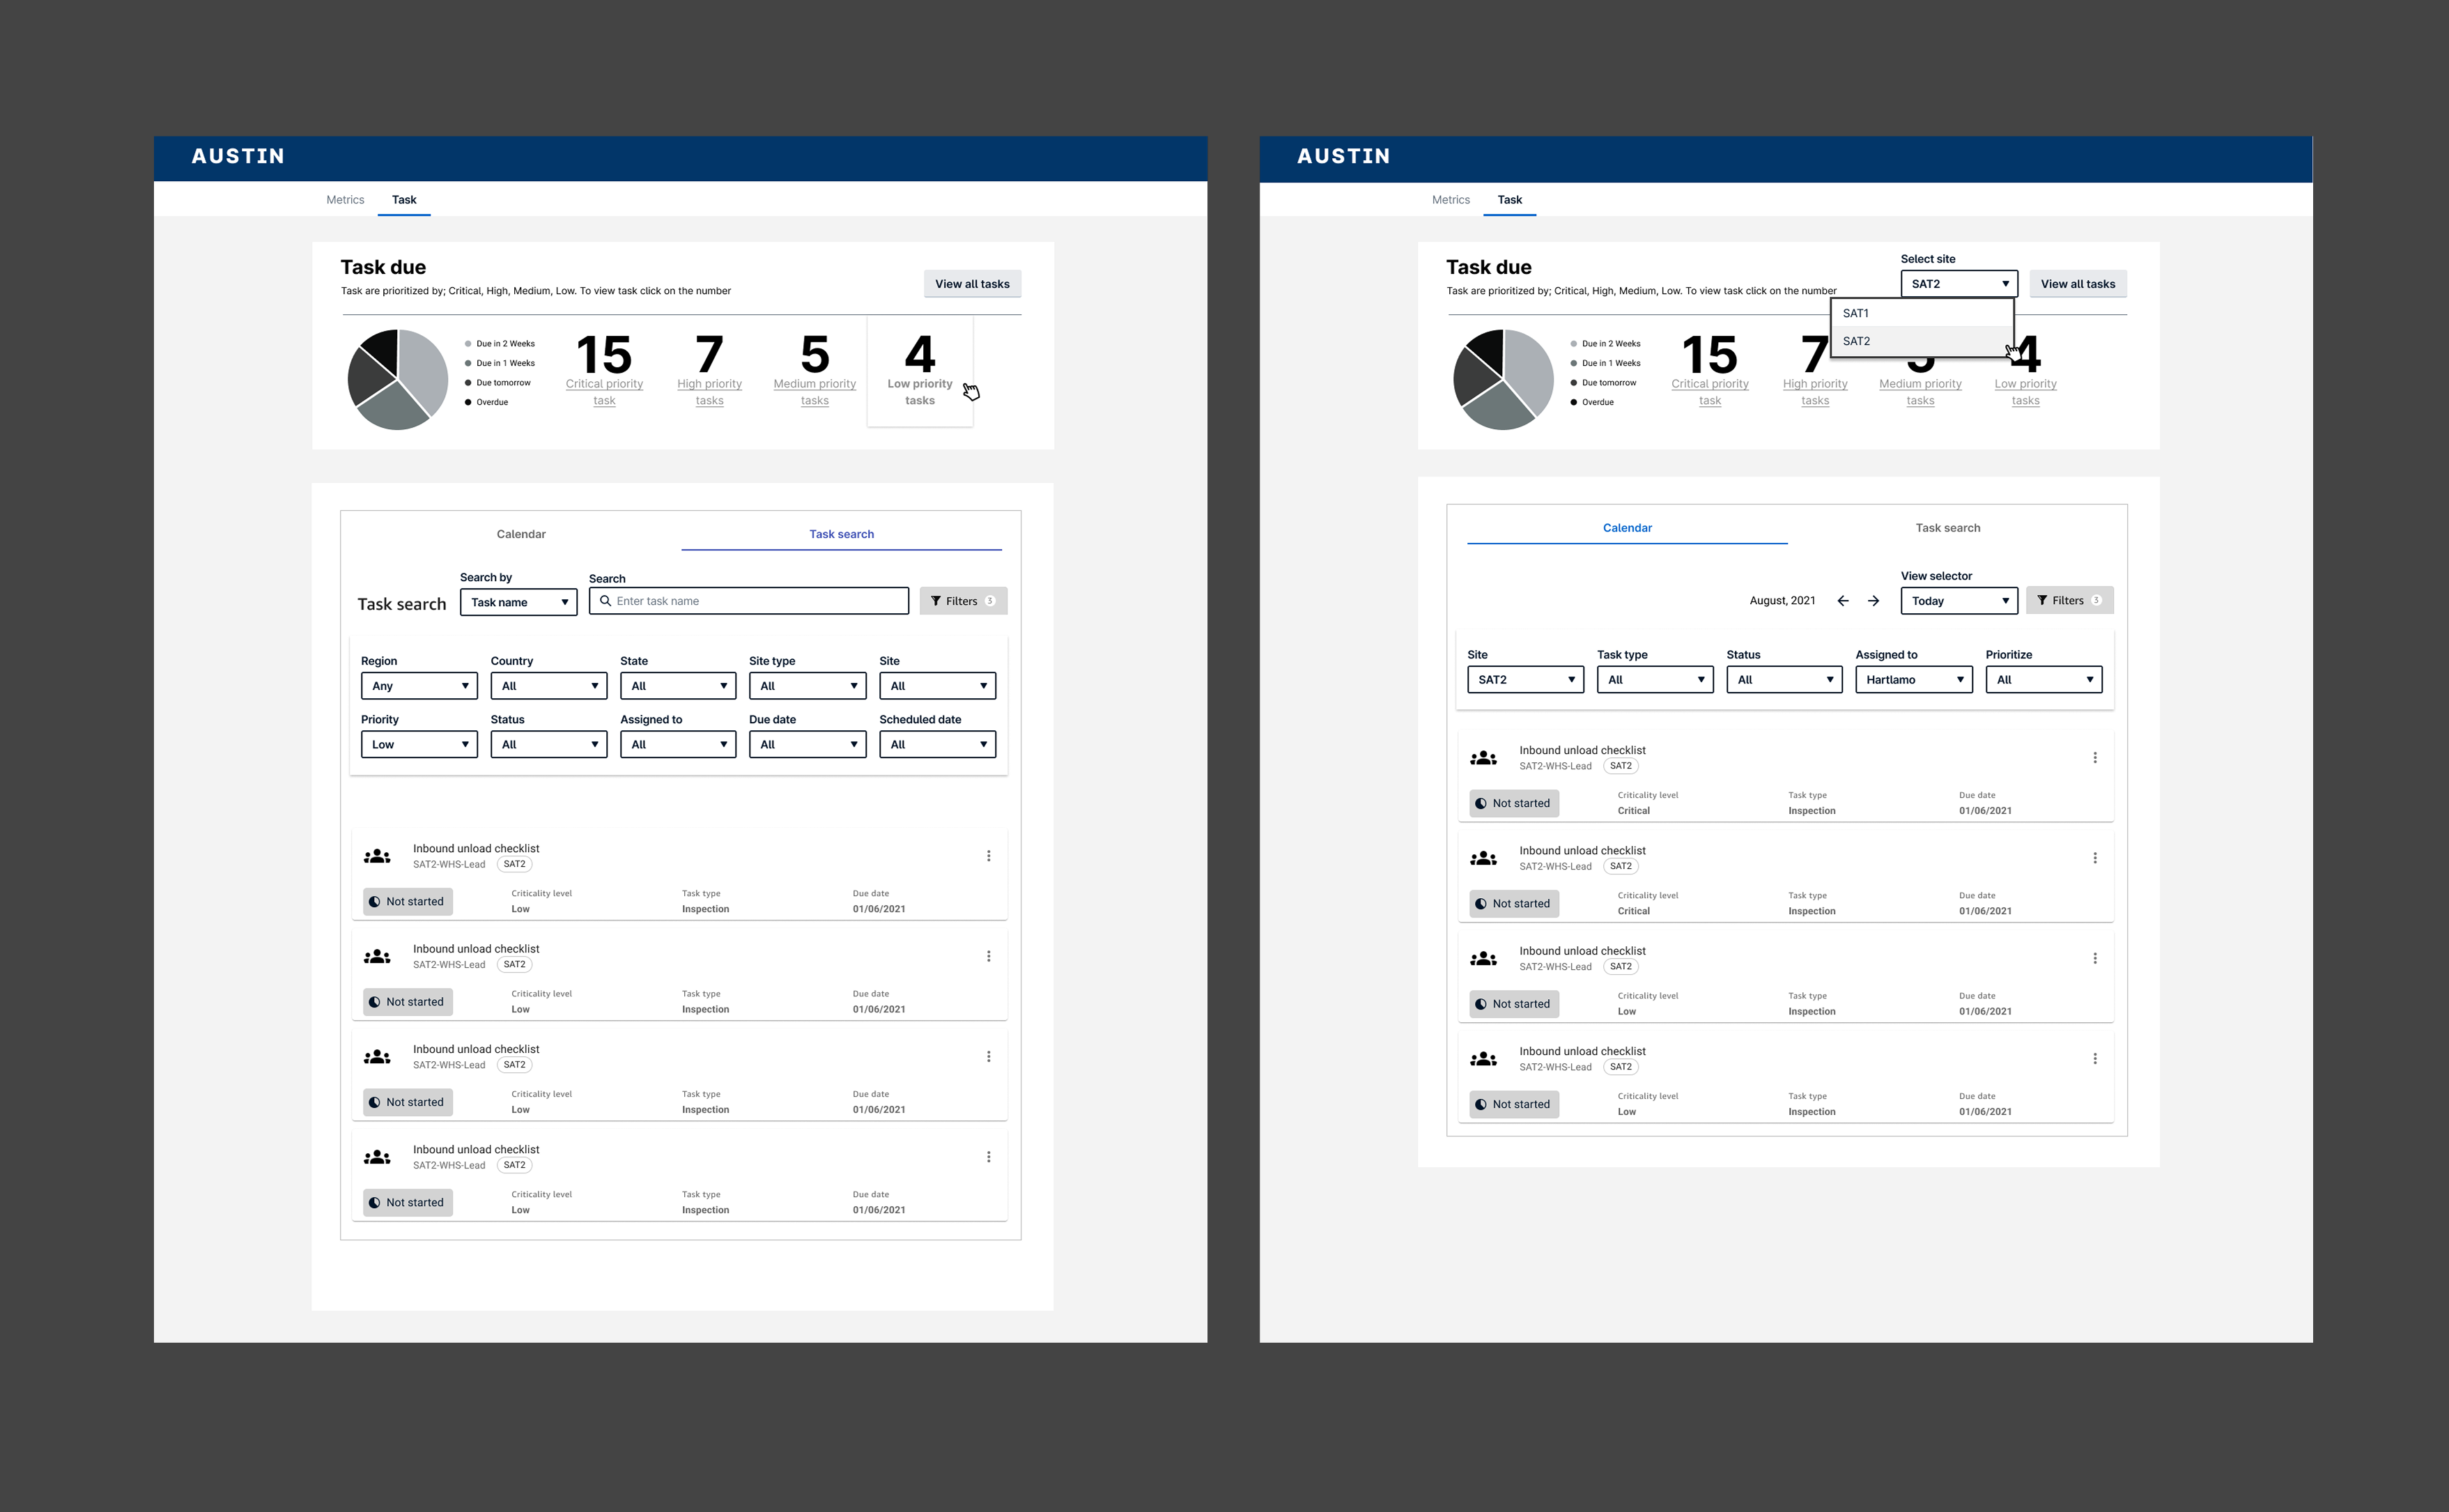Viewport: 2449px width, 1512px height.
Task: Go back a month using the left arrow
Action: pos(1843,600)
